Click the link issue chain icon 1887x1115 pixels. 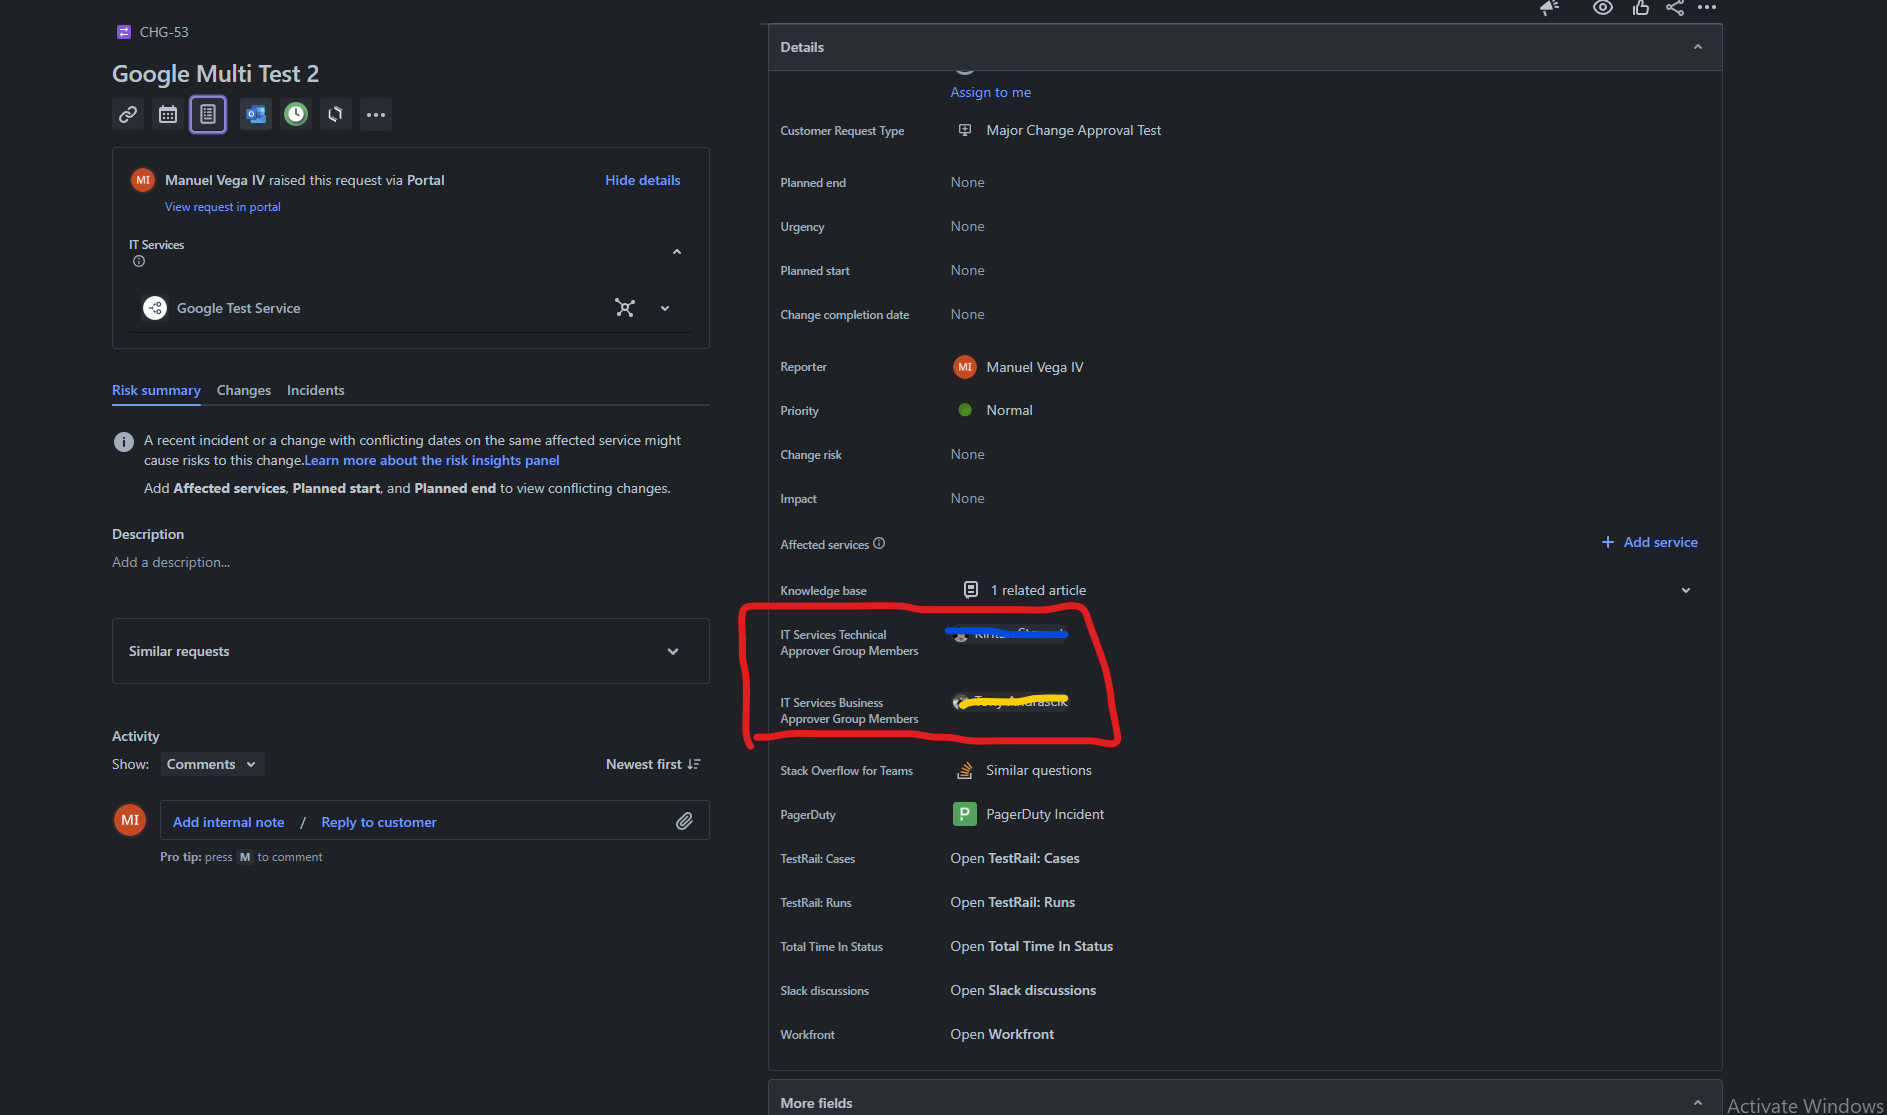tap(128, 115)
